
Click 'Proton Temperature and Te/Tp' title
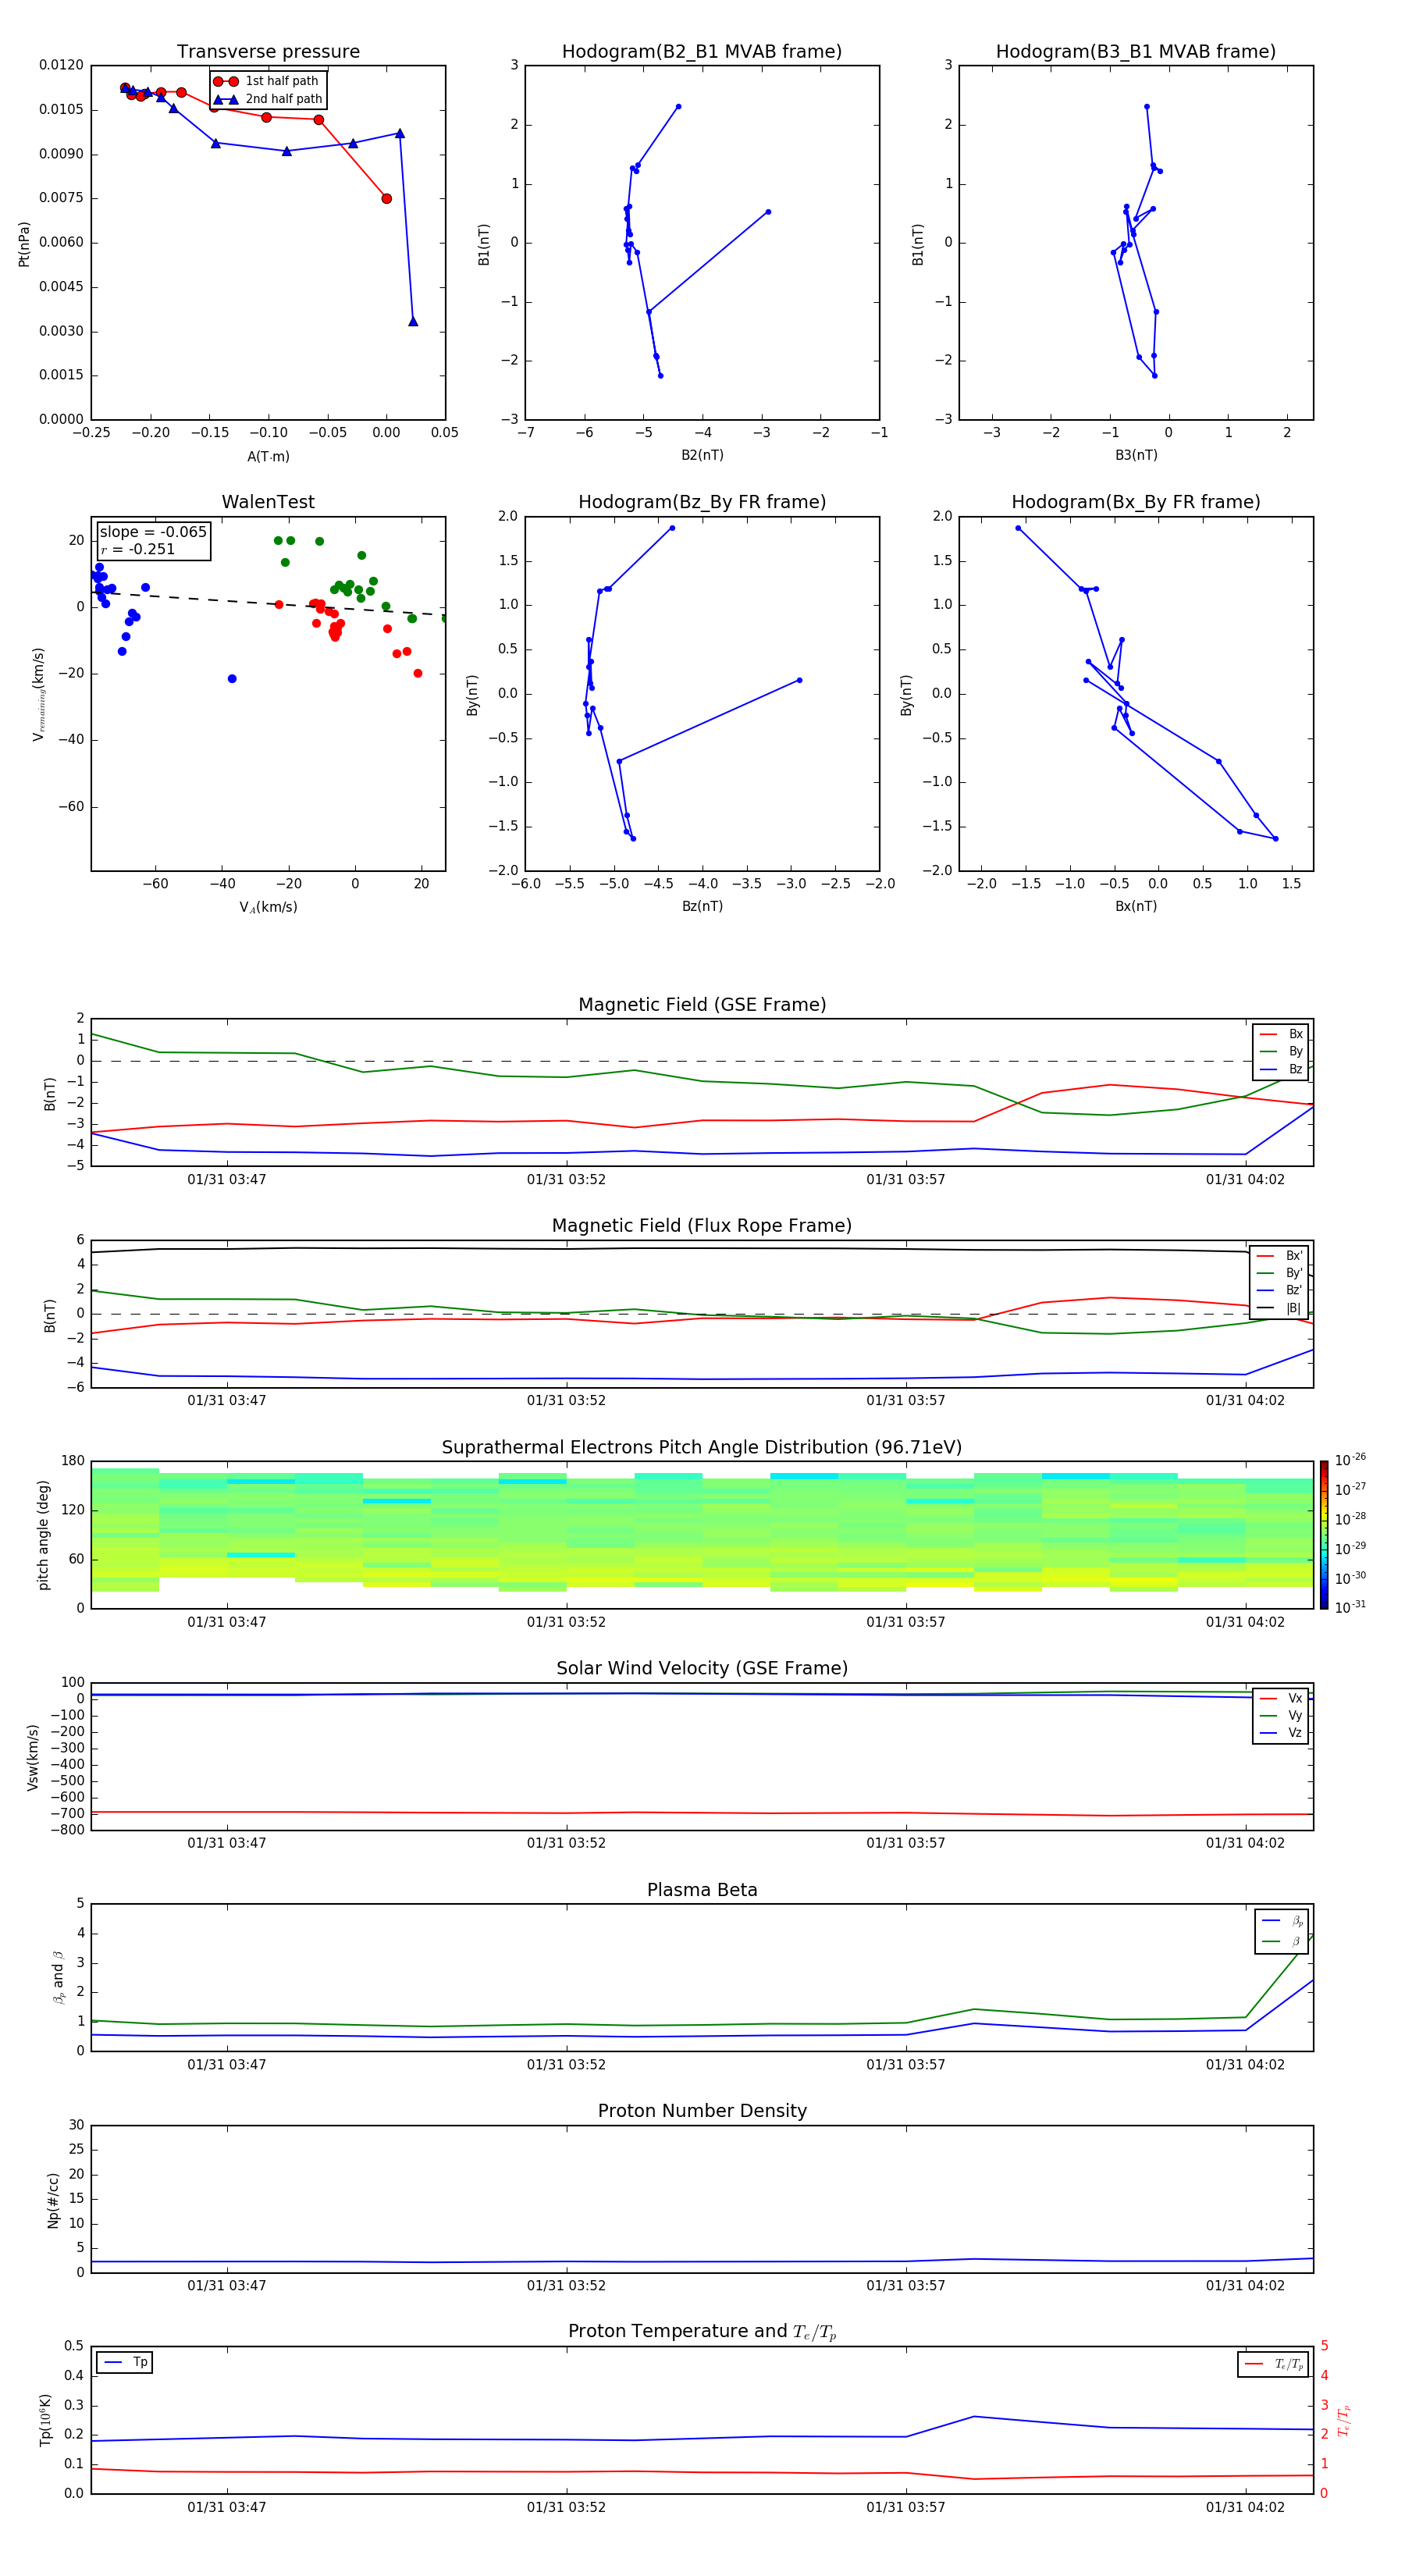702,2332
